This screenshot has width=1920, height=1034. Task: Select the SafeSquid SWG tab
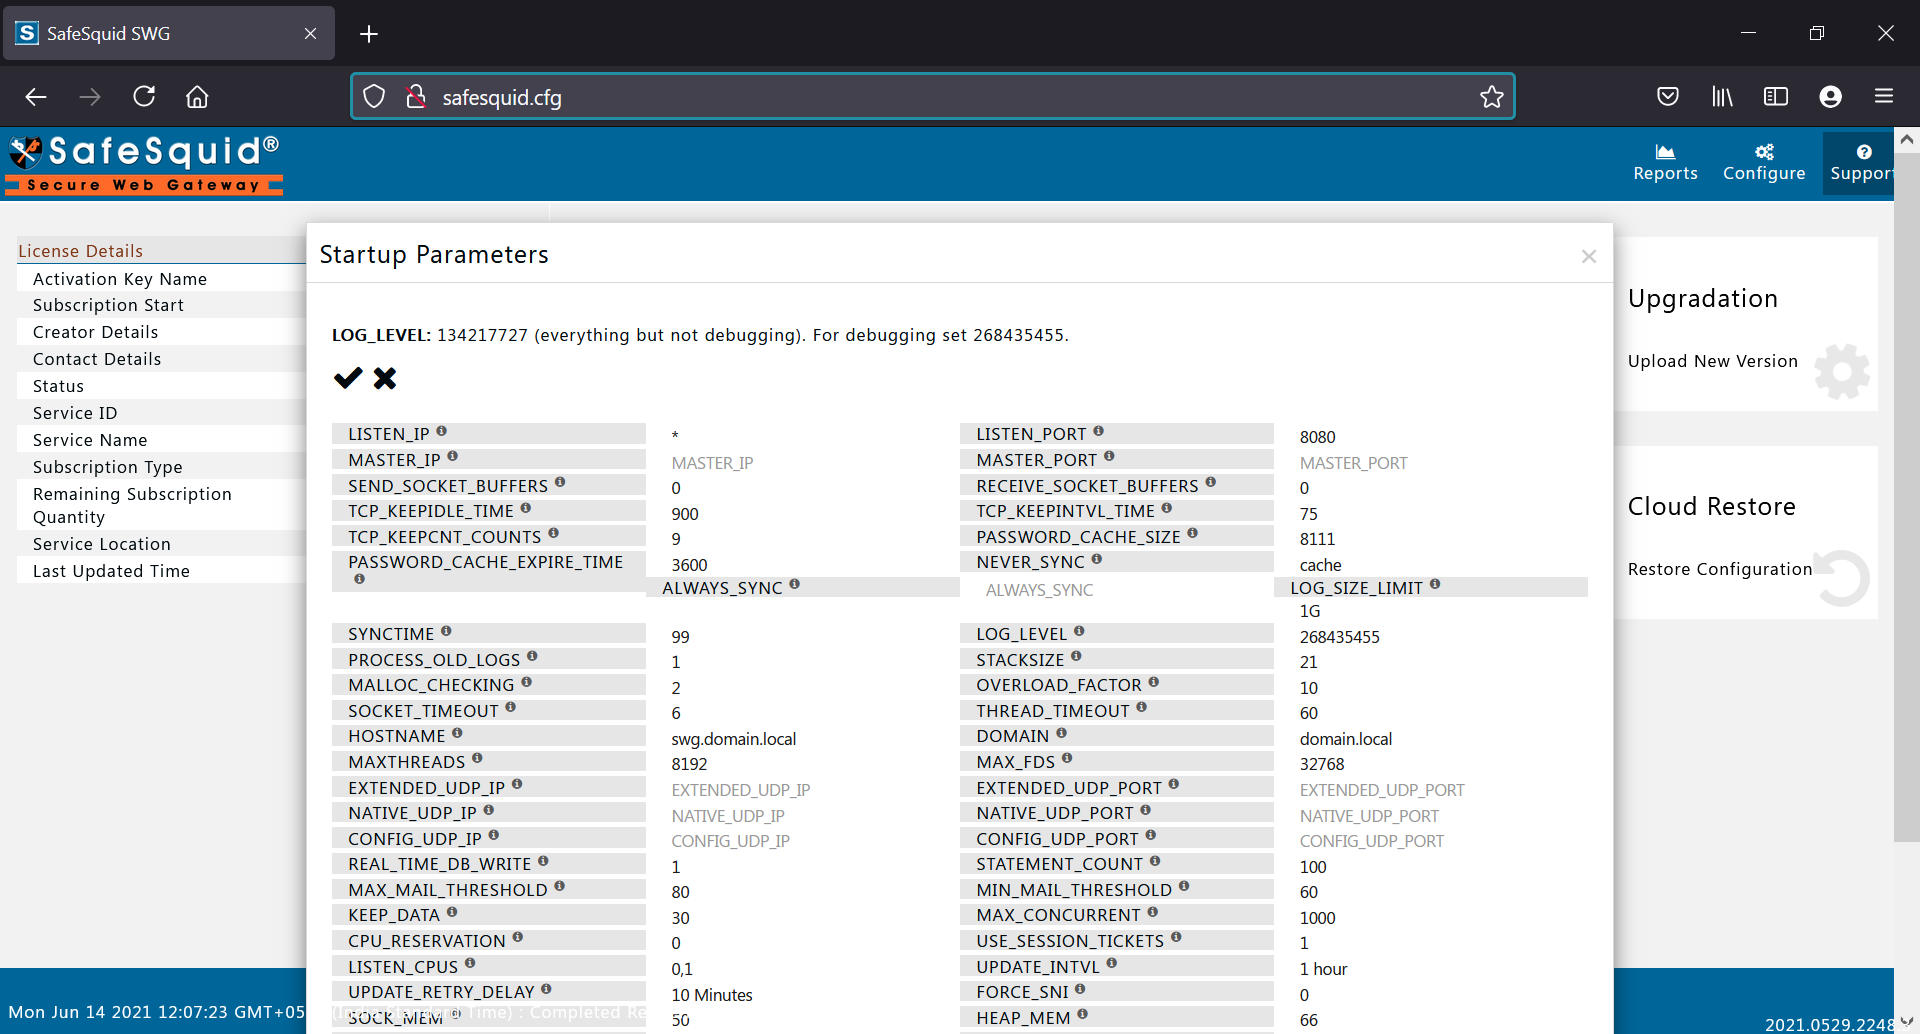(x=169, y=33)
